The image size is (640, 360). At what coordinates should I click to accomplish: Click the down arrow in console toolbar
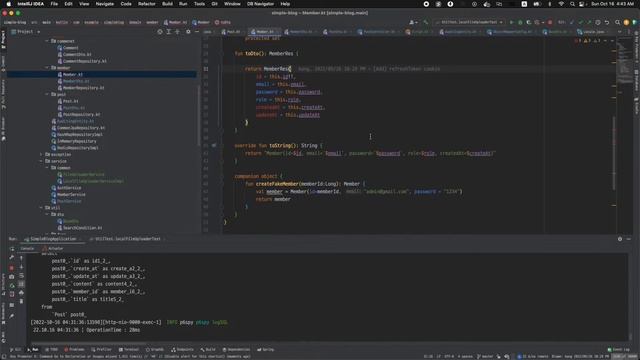point(21,267)
